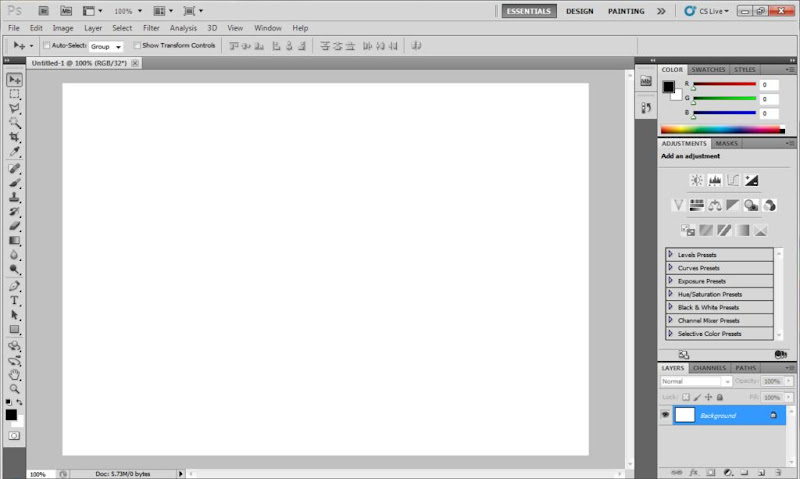Screen dimensions: 800x479
Task: Add a Brightness/Contrast adjustment
Action: click(696, 180)
